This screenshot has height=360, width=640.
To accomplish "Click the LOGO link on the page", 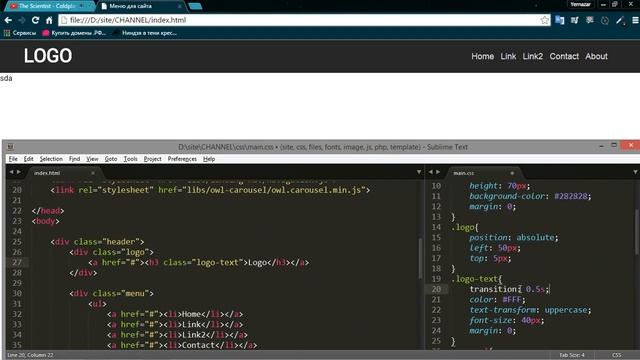I will [48, 56].
